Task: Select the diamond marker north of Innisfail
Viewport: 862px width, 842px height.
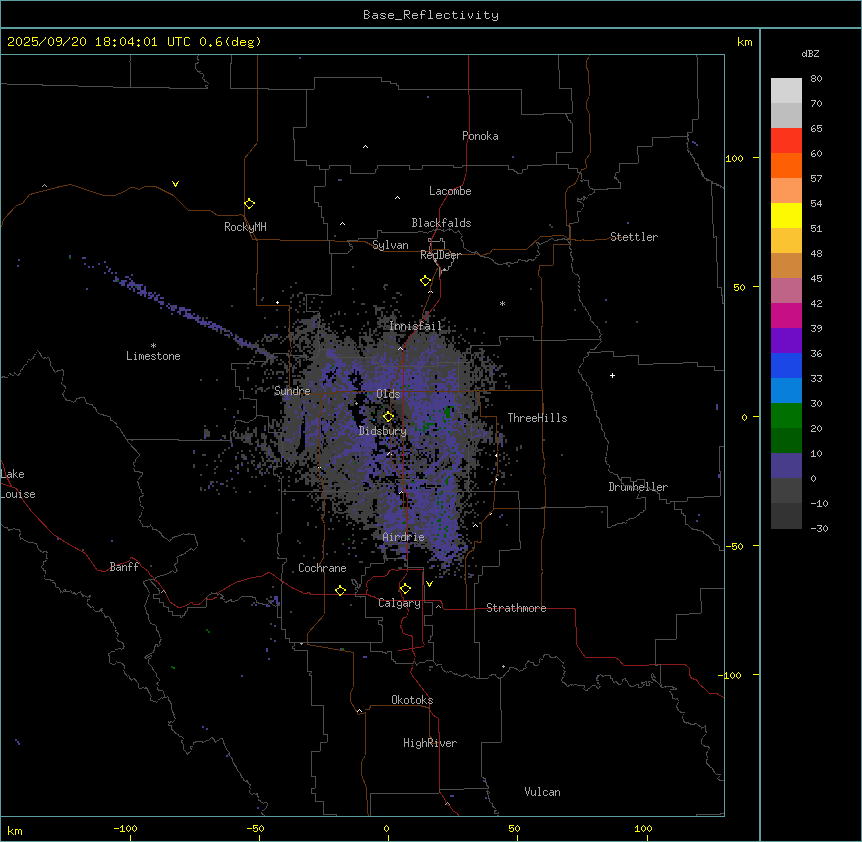Action: click(425, 281)
